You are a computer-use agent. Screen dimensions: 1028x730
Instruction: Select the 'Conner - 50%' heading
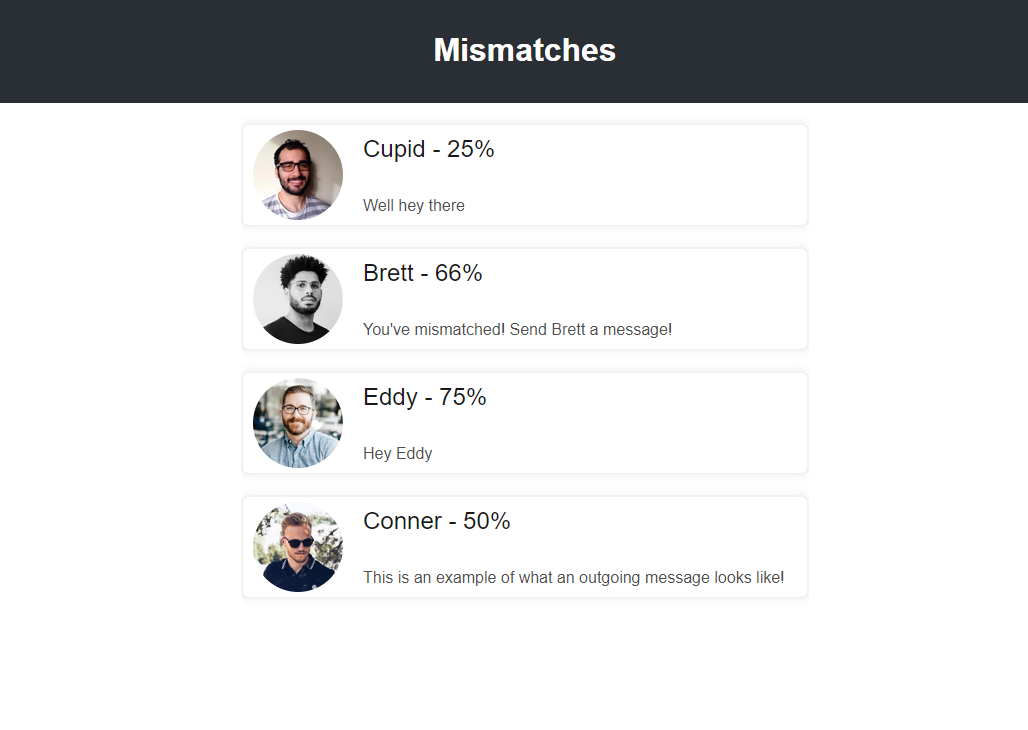coord(436,521)
